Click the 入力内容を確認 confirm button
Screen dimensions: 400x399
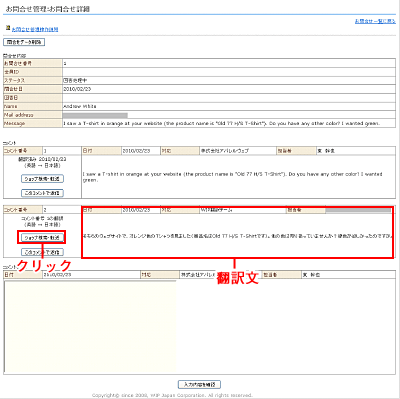point(199,384)
